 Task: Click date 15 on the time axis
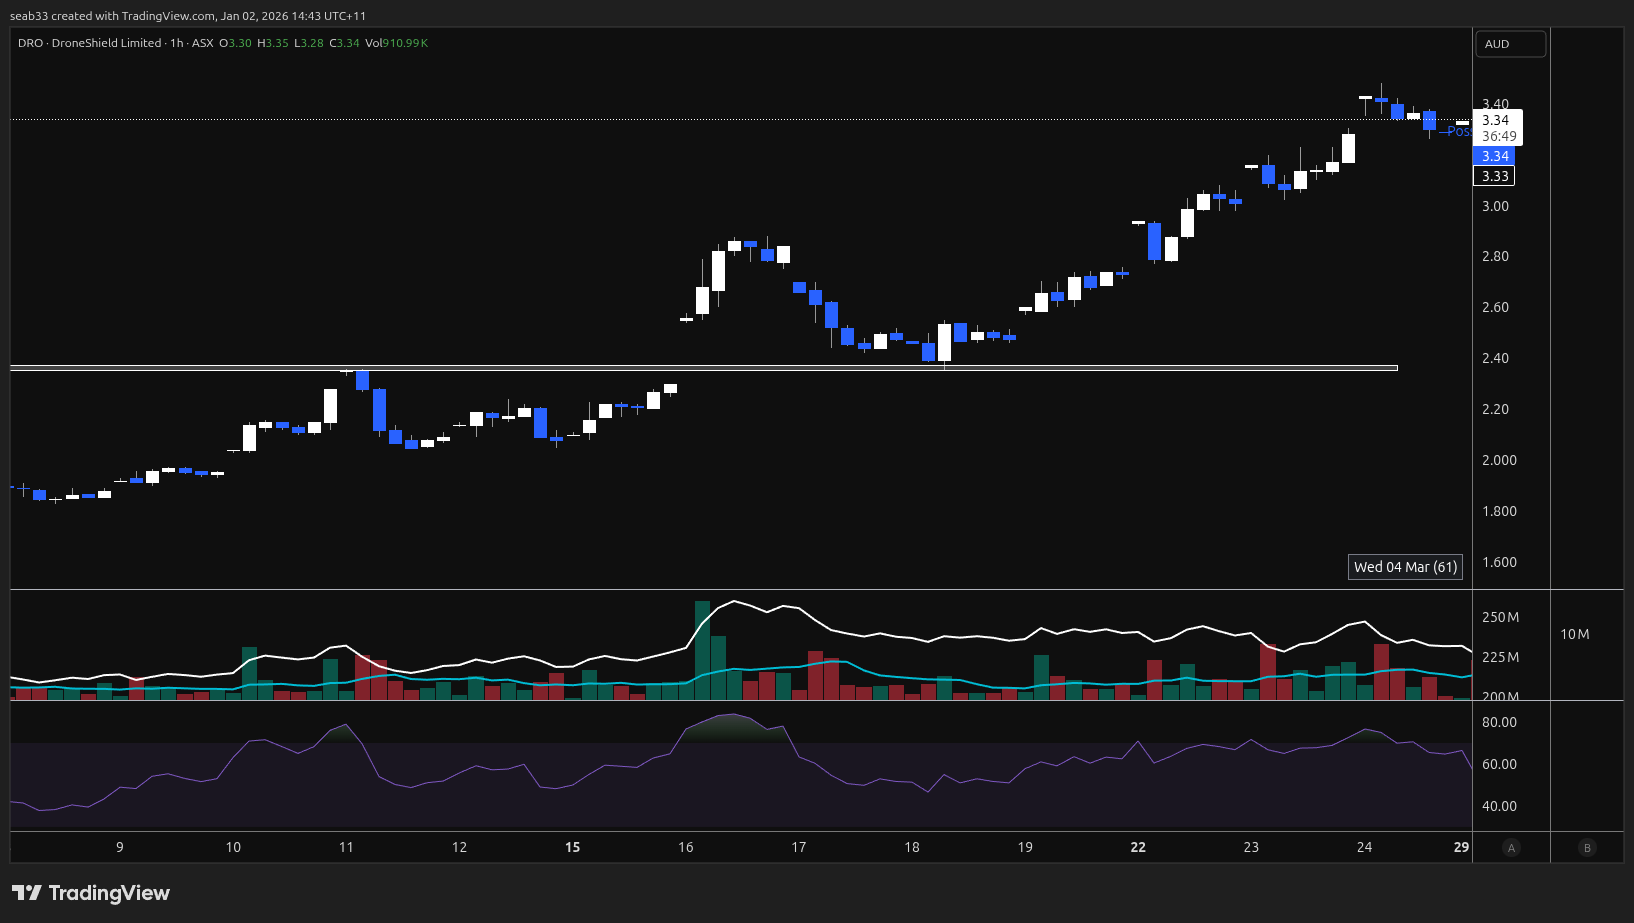572,847
